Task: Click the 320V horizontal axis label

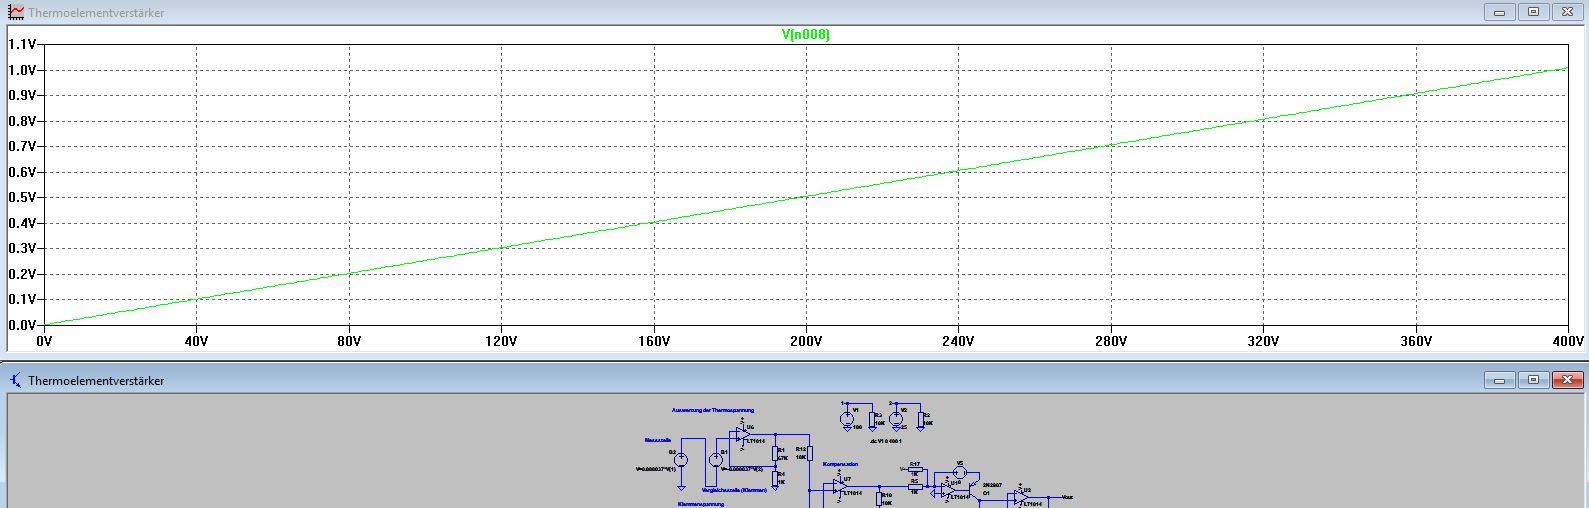Action: point(1263,341)
